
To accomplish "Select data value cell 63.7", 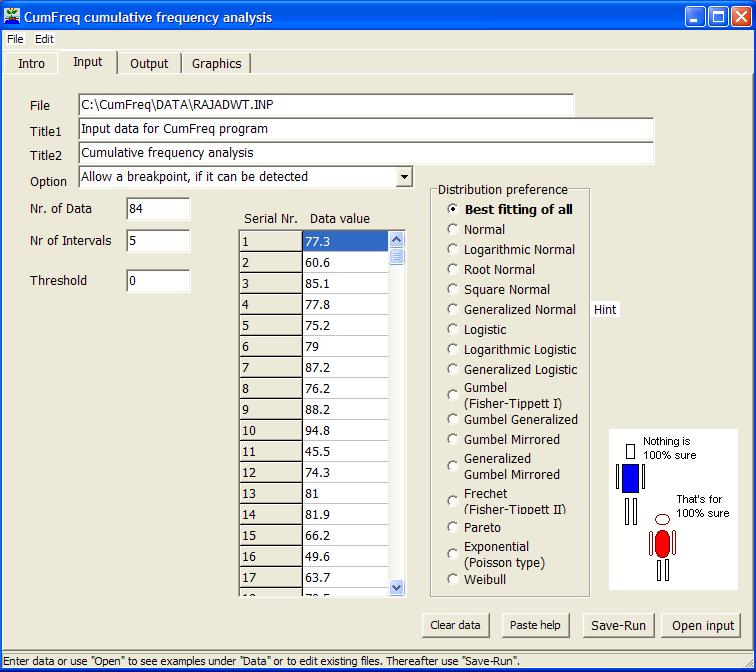I will [x=345, y=577].
